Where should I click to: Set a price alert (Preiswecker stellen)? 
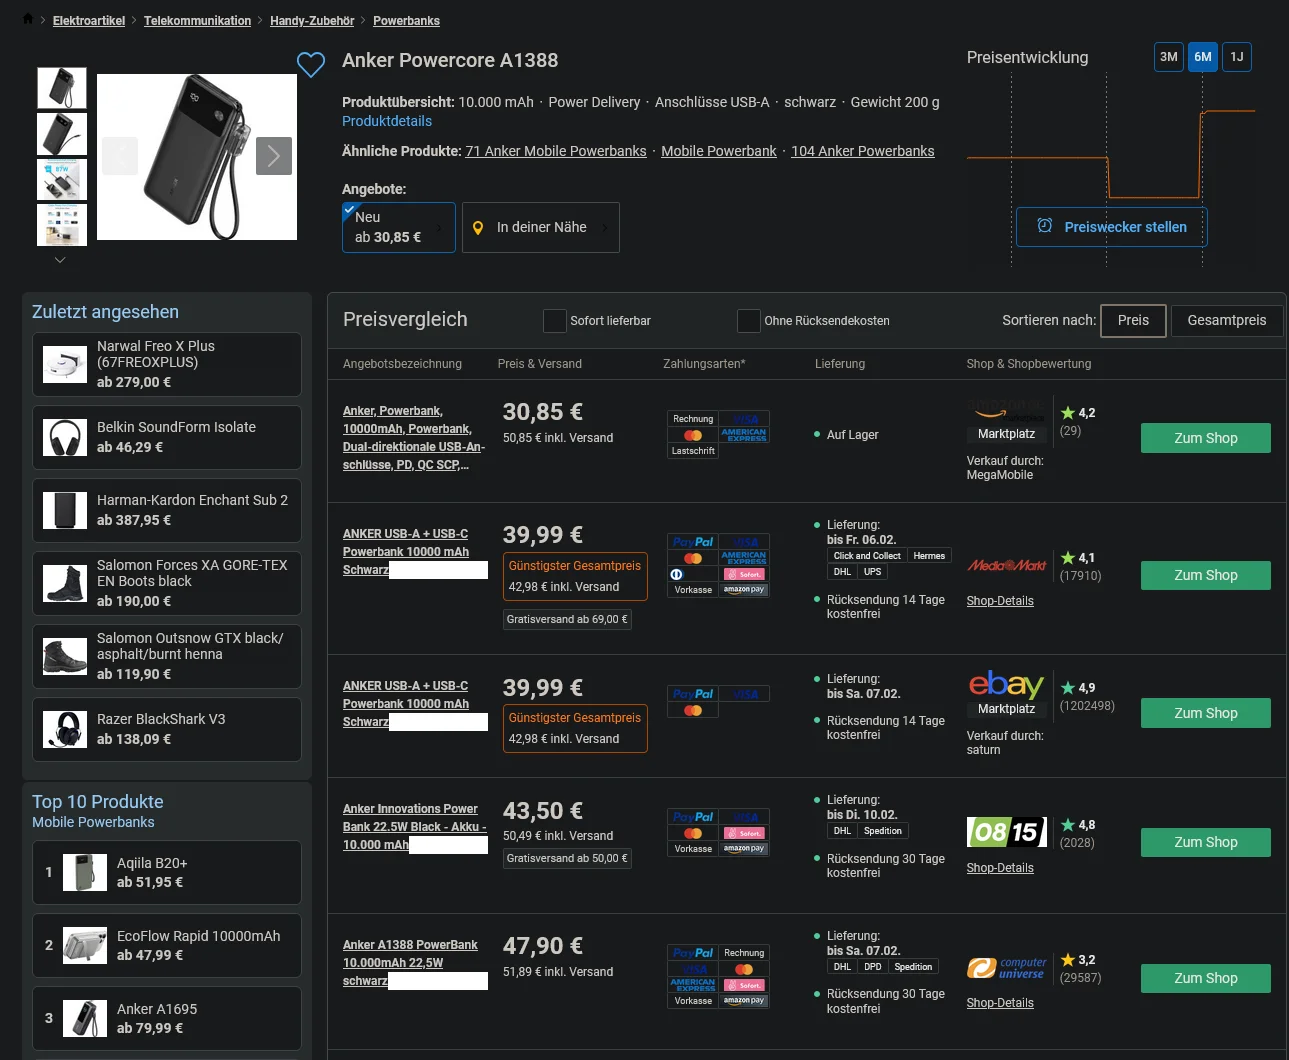(x=1112, y=227)
